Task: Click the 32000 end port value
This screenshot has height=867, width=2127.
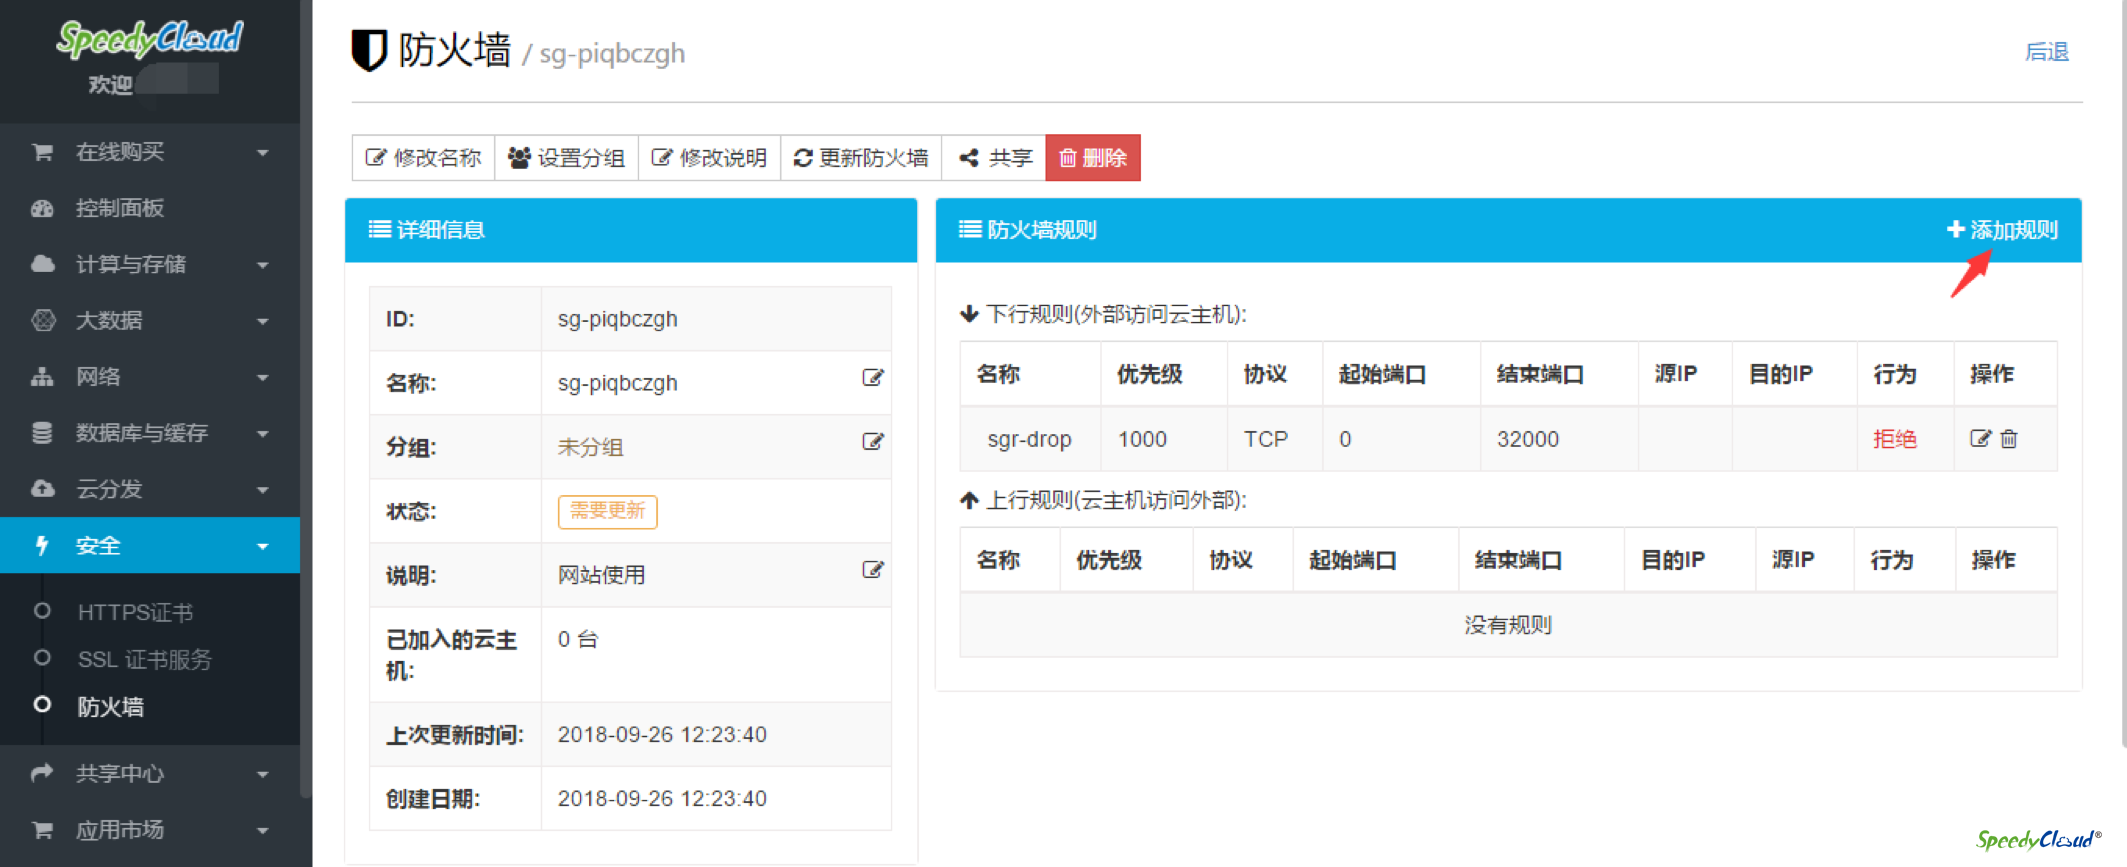Action: pos(1528,439)
